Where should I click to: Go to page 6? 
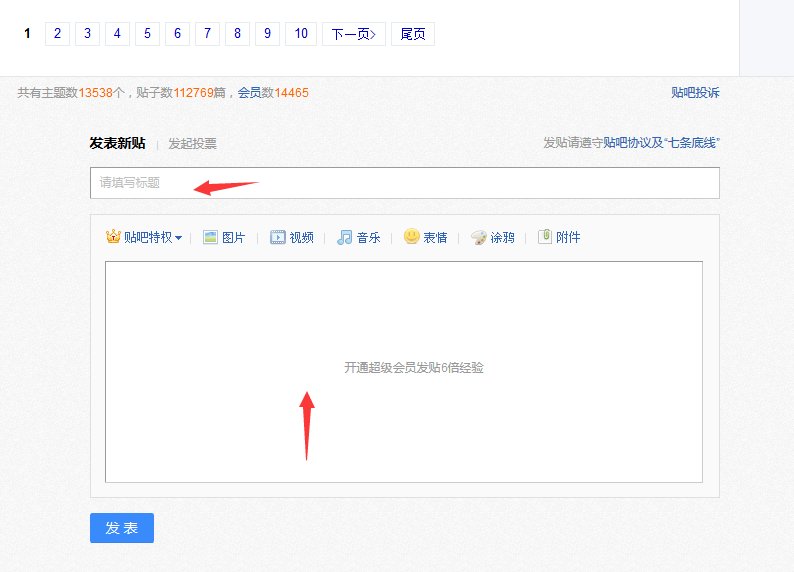177,34
